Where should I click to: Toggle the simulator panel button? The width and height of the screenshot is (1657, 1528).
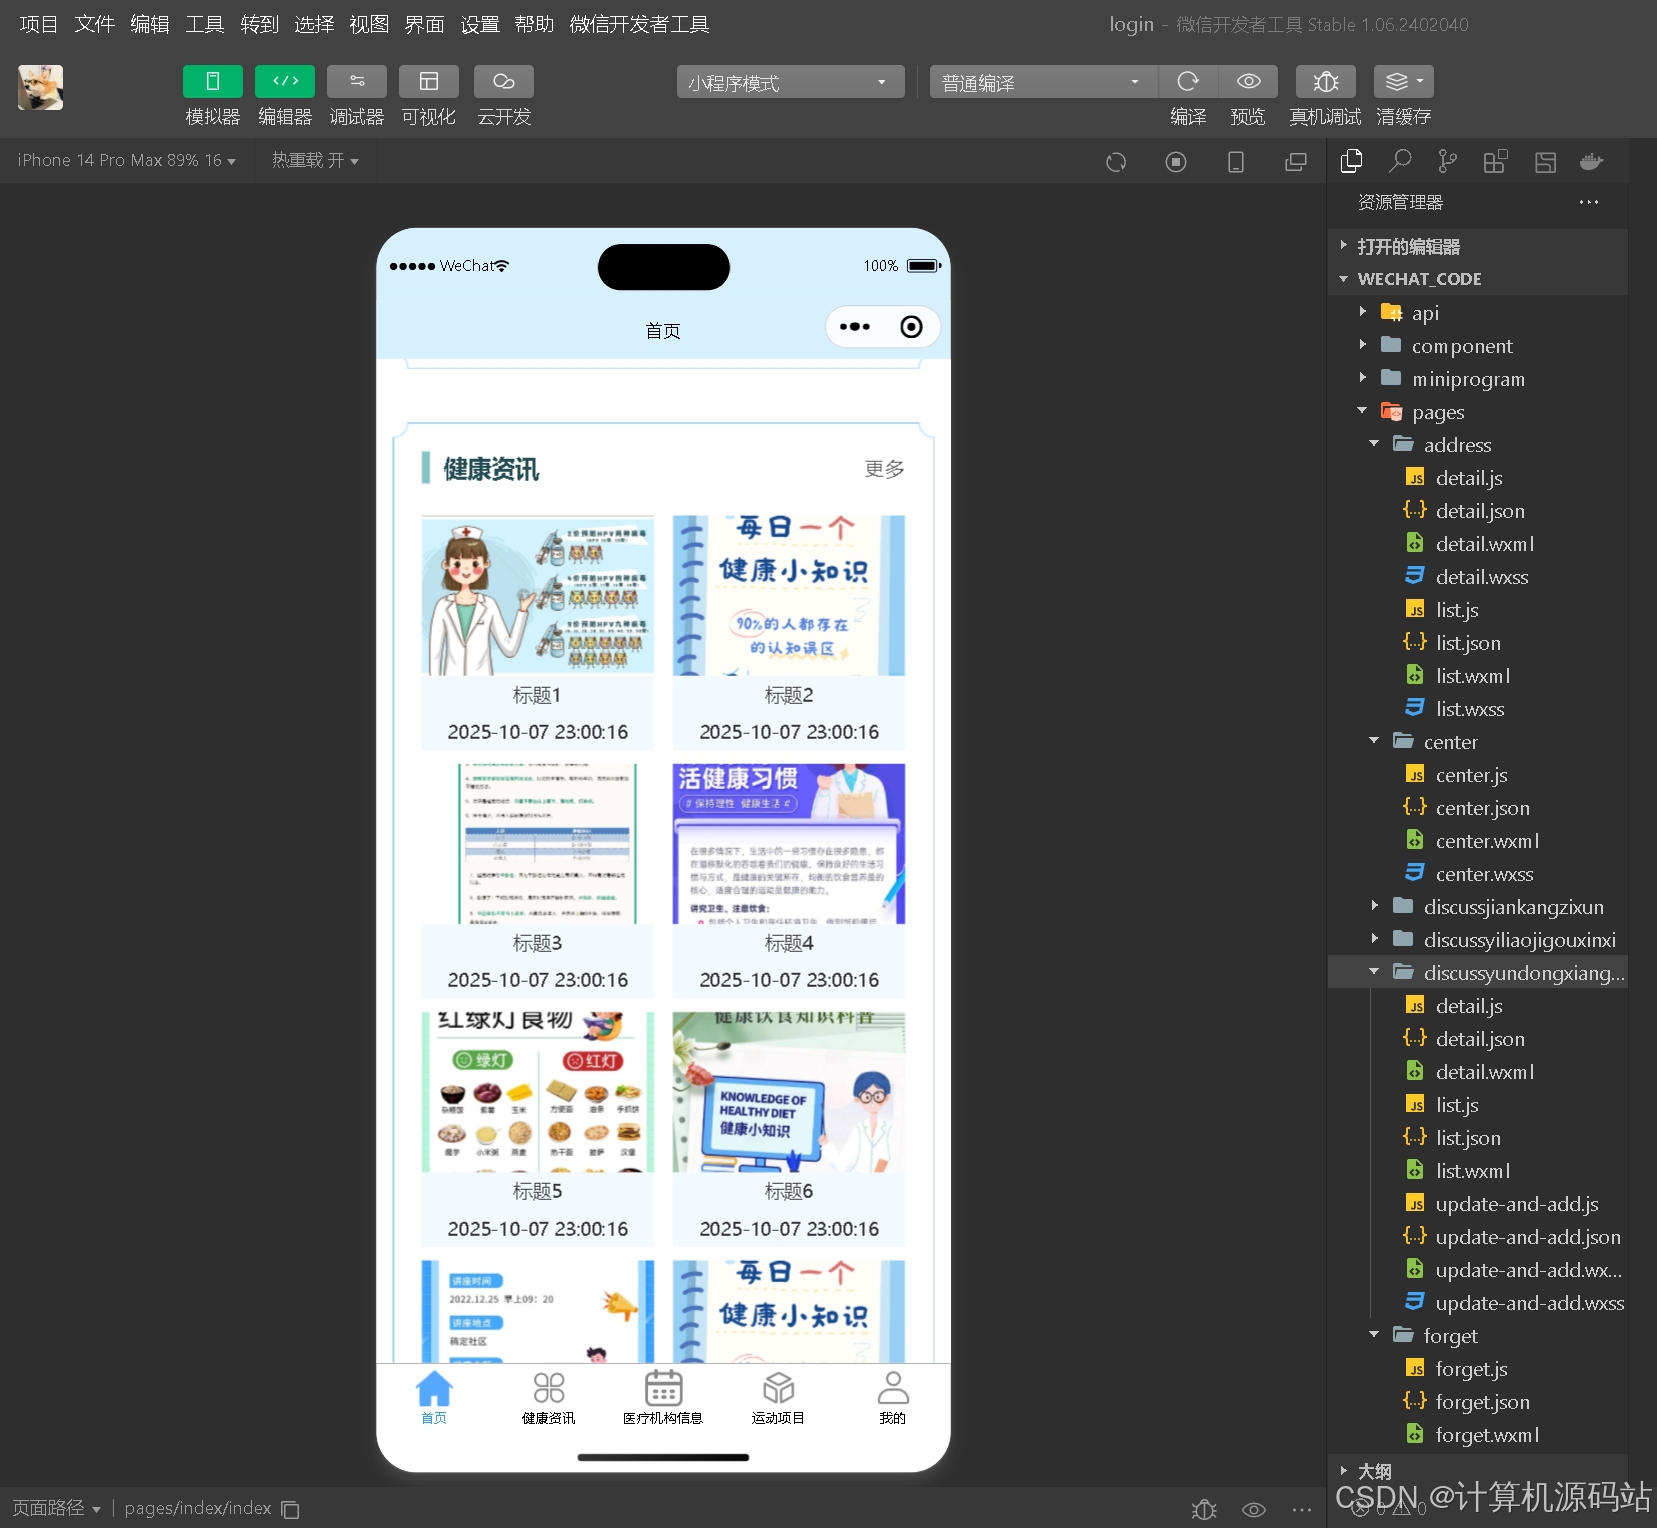212,81
